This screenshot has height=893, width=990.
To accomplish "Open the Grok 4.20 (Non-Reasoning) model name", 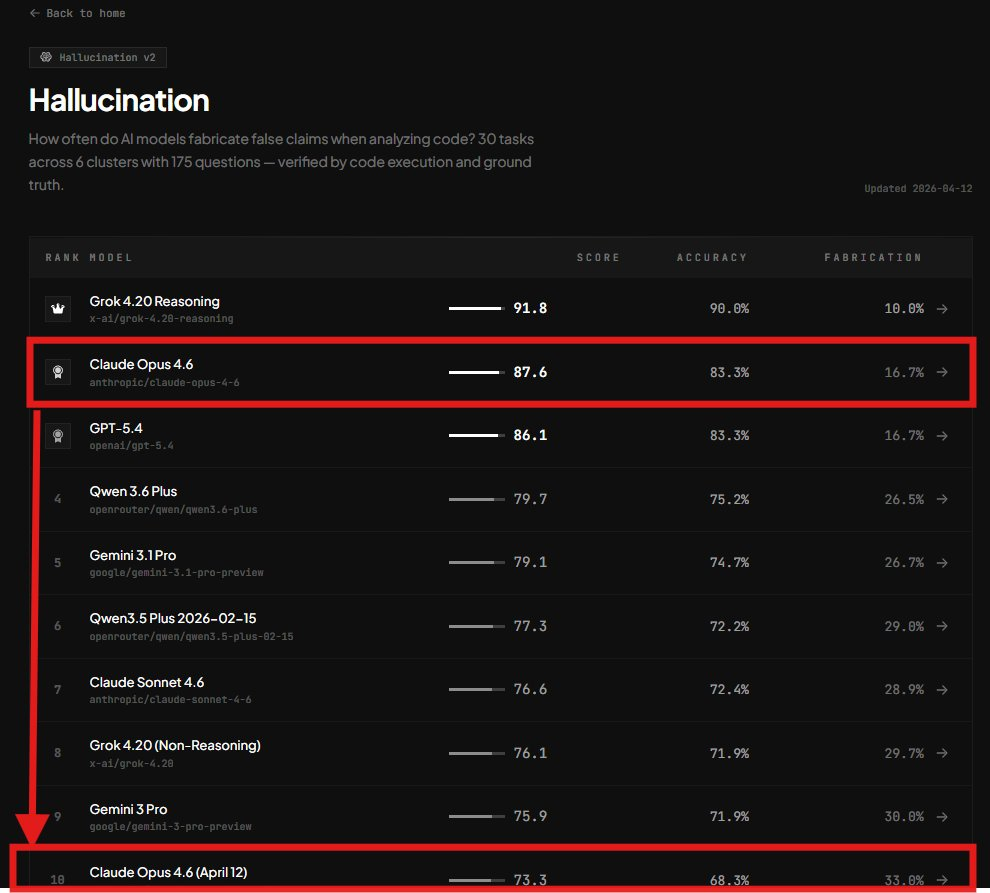I will click(175, 745).
